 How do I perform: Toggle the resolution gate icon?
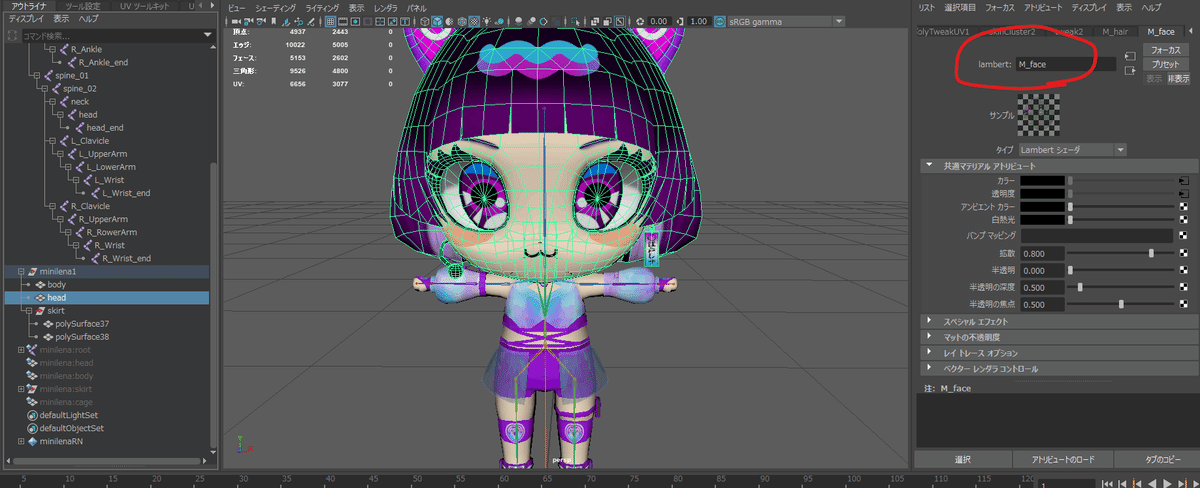point(355,21)
